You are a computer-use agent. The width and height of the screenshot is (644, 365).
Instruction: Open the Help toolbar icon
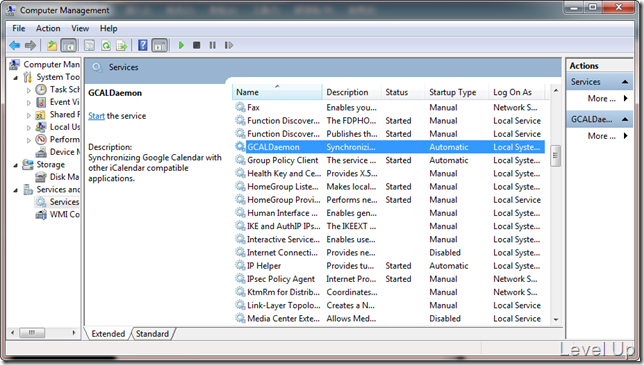[x=143, y=45]
